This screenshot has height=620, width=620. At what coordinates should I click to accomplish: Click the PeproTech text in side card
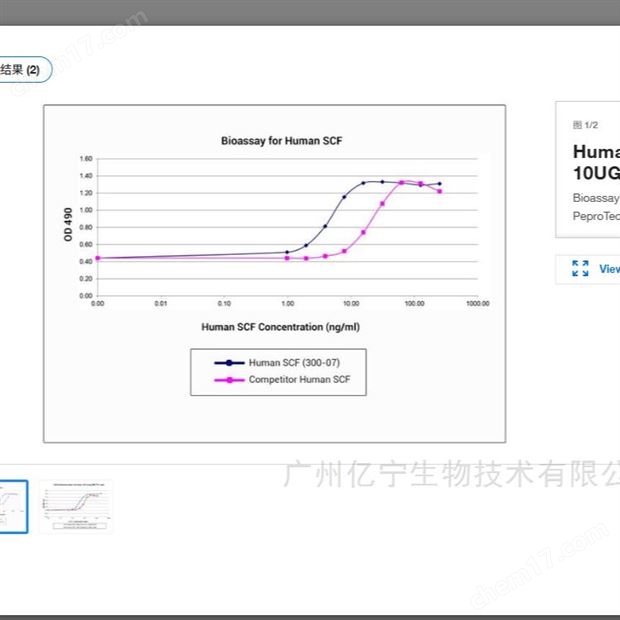596,215
